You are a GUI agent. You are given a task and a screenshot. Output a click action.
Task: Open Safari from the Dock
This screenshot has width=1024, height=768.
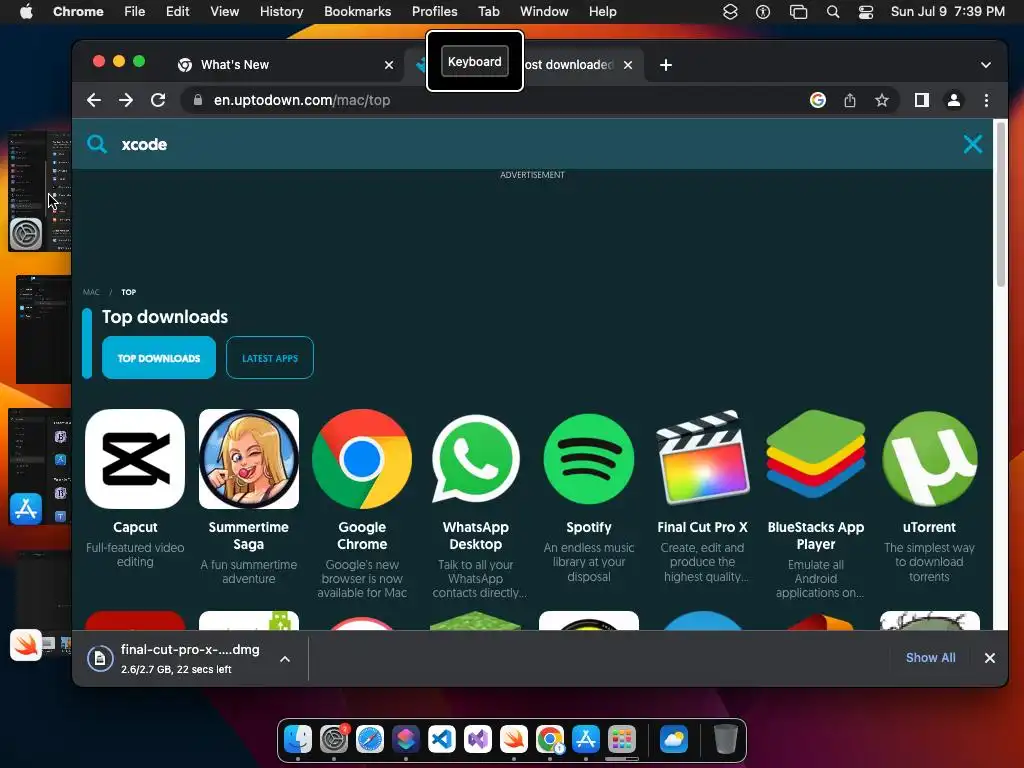click(370, 739)
